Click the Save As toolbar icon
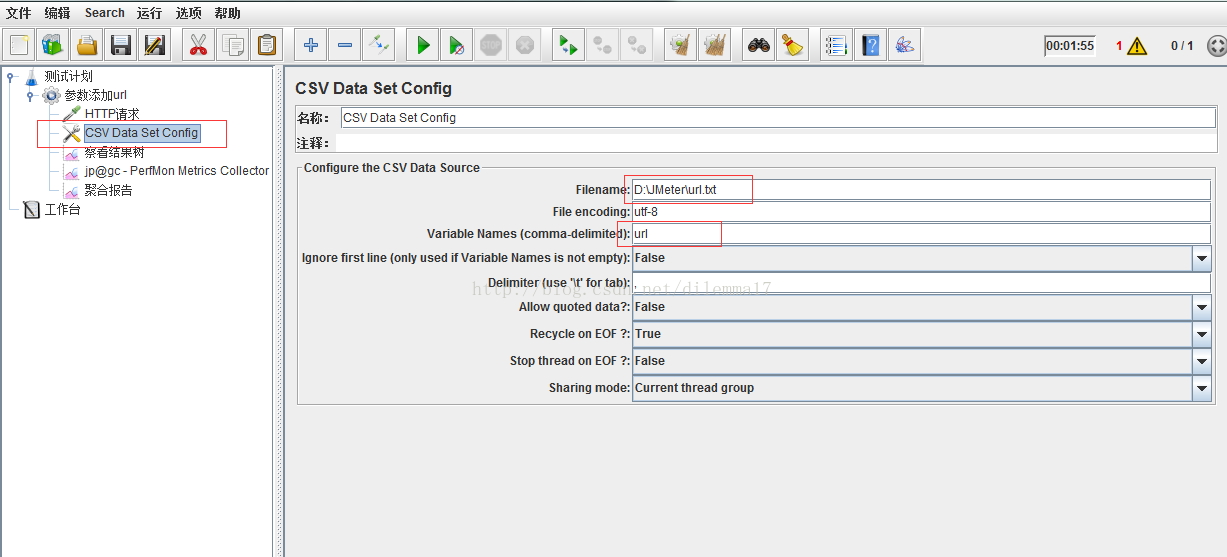This screenshot has width=1227, height=557. point(155,45)
